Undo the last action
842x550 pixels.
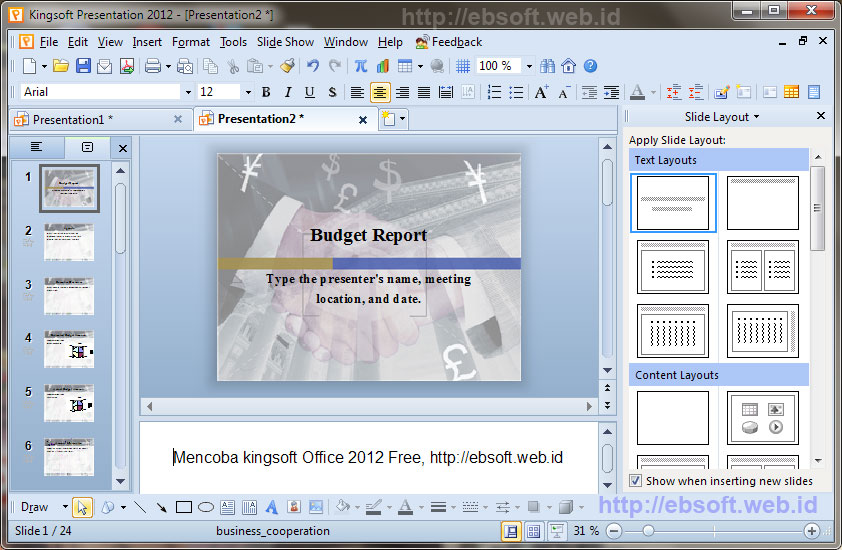313,66
